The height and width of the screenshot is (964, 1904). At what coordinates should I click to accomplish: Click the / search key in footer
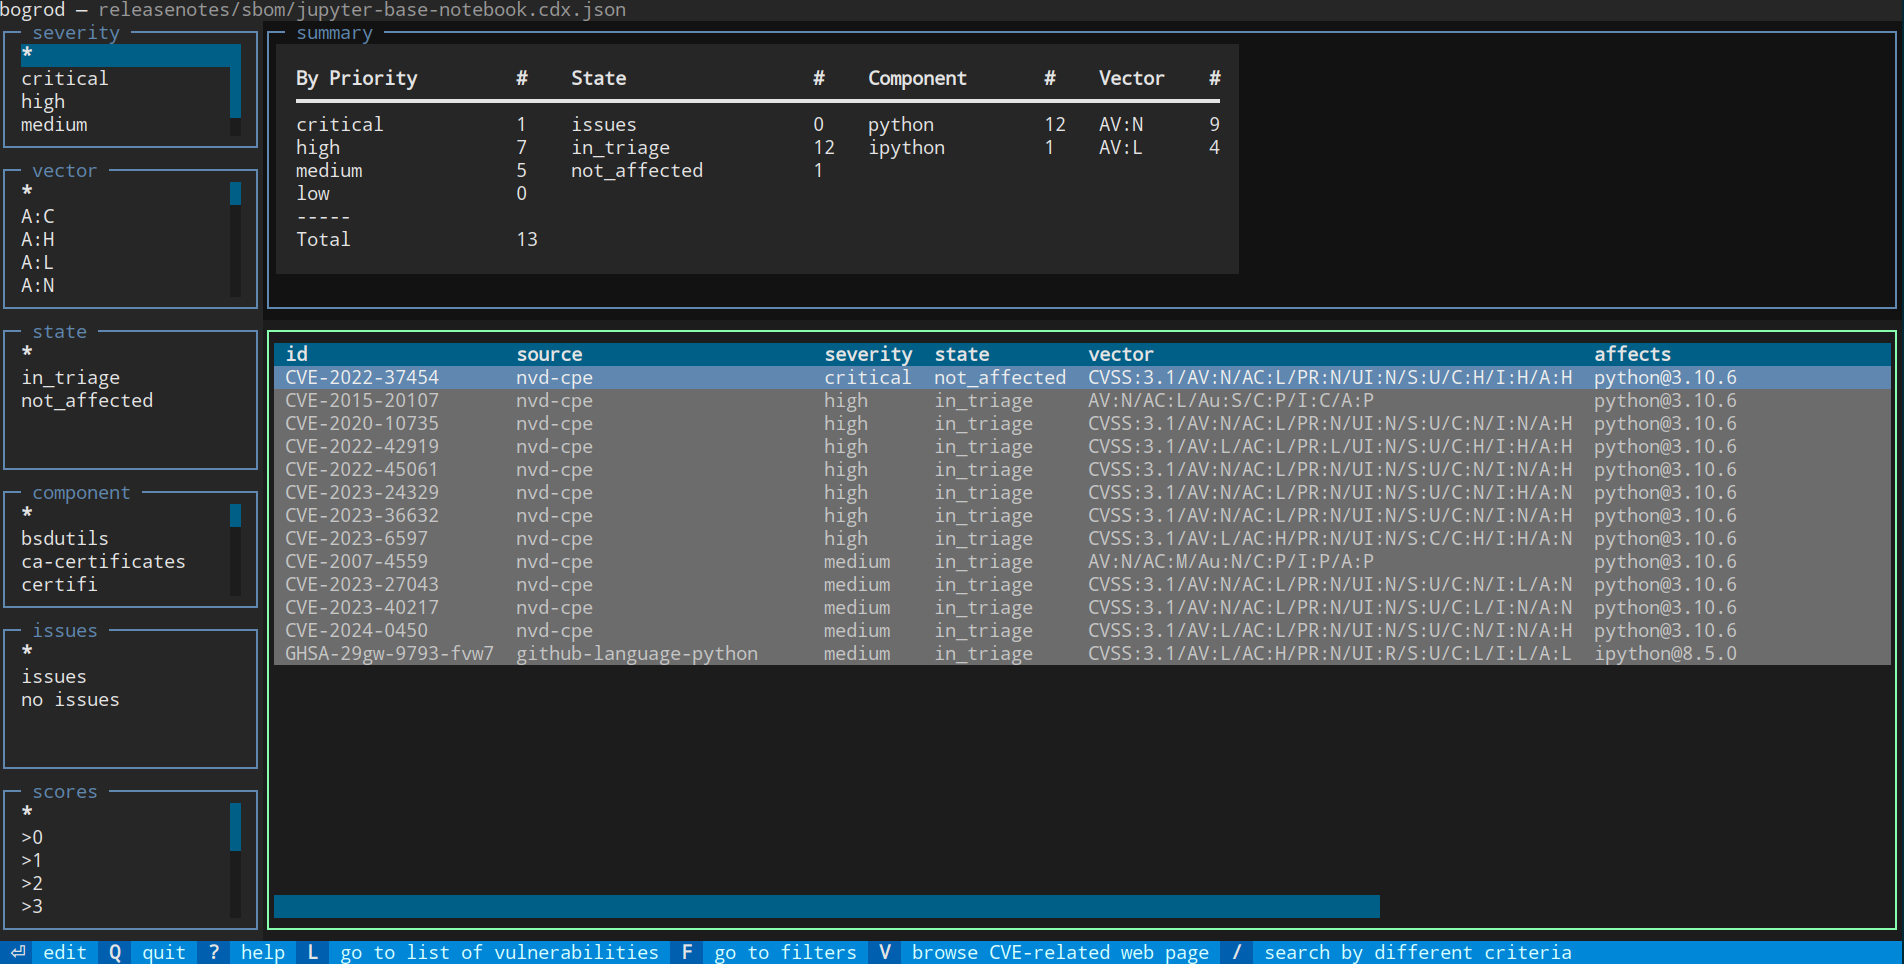1237,952
